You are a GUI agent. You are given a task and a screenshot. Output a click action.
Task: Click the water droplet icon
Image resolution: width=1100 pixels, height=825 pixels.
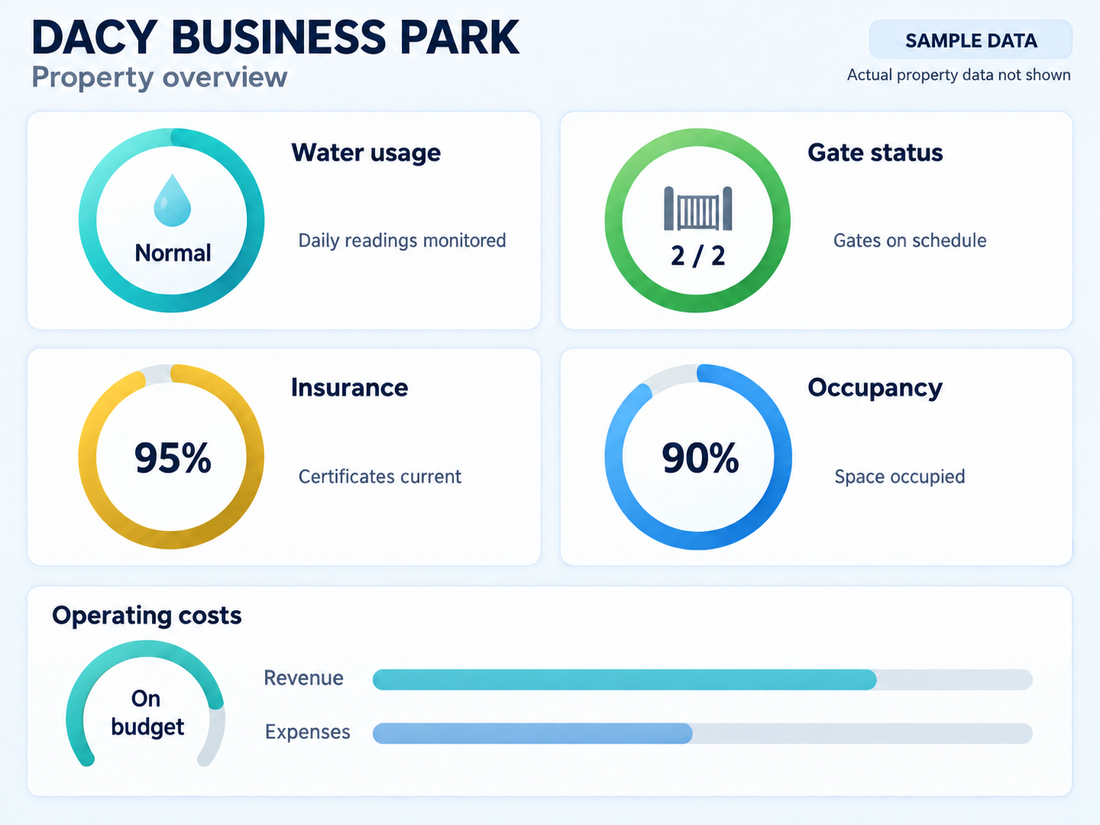(172, 201)
